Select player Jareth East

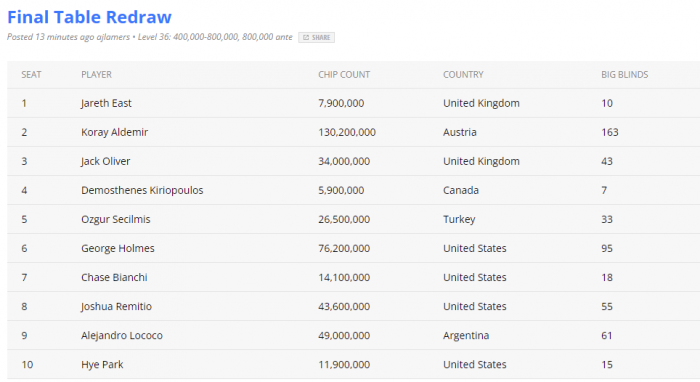coord(106,103)
